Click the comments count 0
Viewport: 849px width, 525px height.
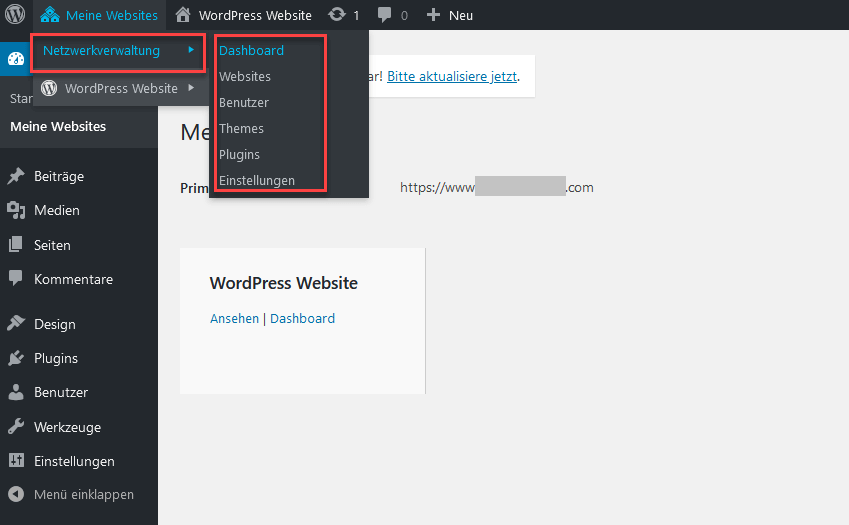point(404,16)
